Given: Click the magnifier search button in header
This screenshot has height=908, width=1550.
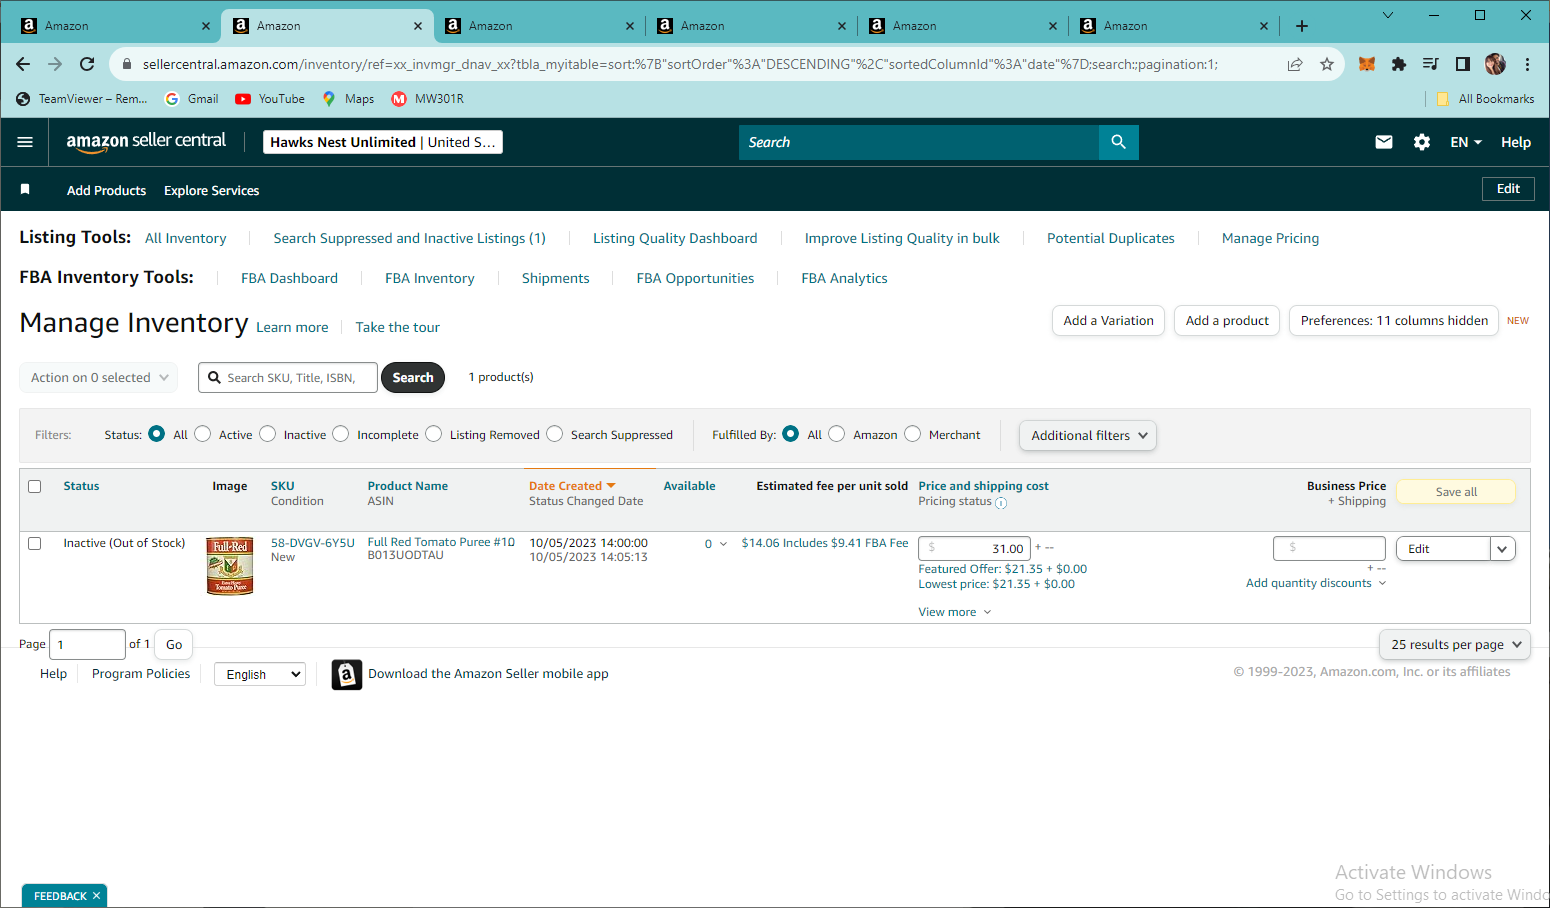Looking at the screenshot, I should [x=1118, y=142].
